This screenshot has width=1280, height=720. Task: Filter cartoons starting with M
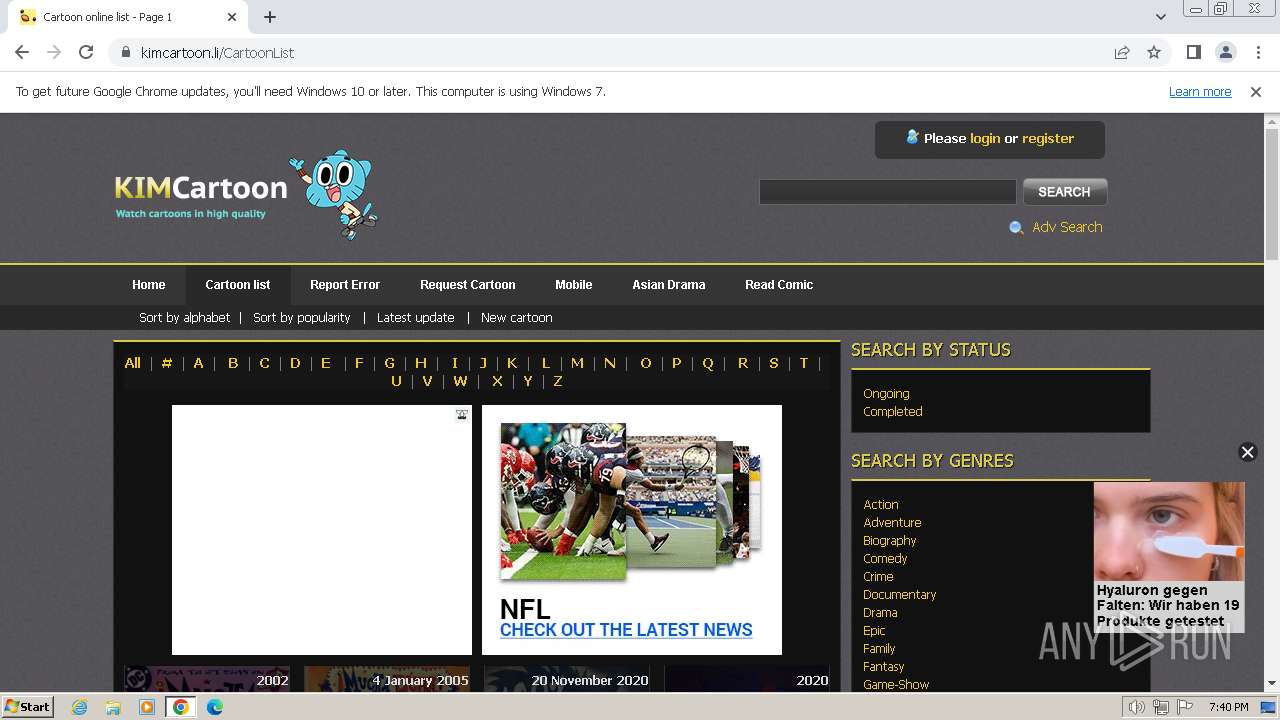(577, 363)
